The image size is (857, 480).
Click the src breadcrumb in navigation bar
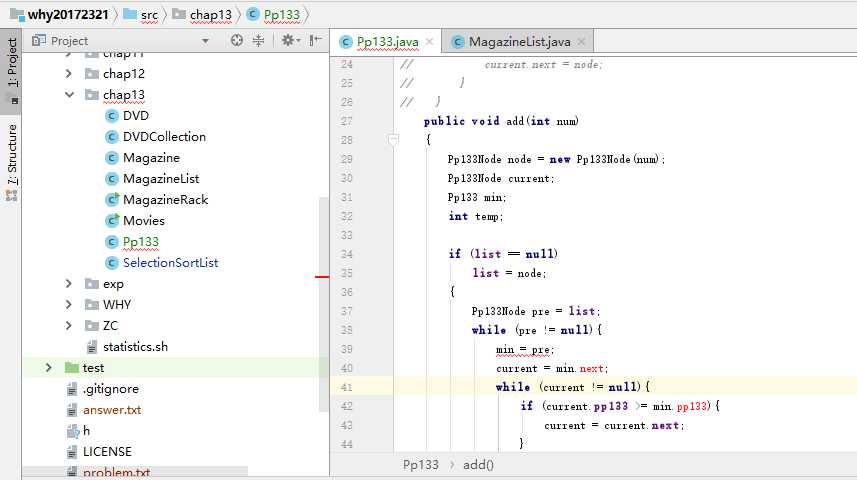point(148,14)
